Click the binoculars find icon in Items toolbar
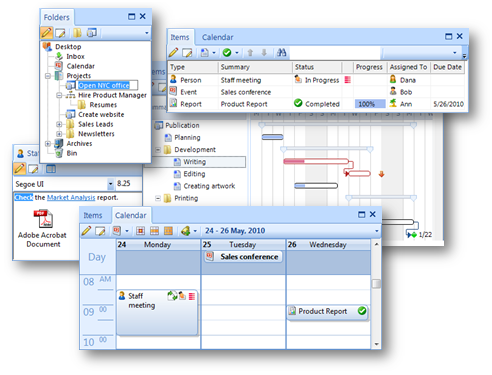Image resolution: width=492 pixels, height=375 pixels. point(282,53)
